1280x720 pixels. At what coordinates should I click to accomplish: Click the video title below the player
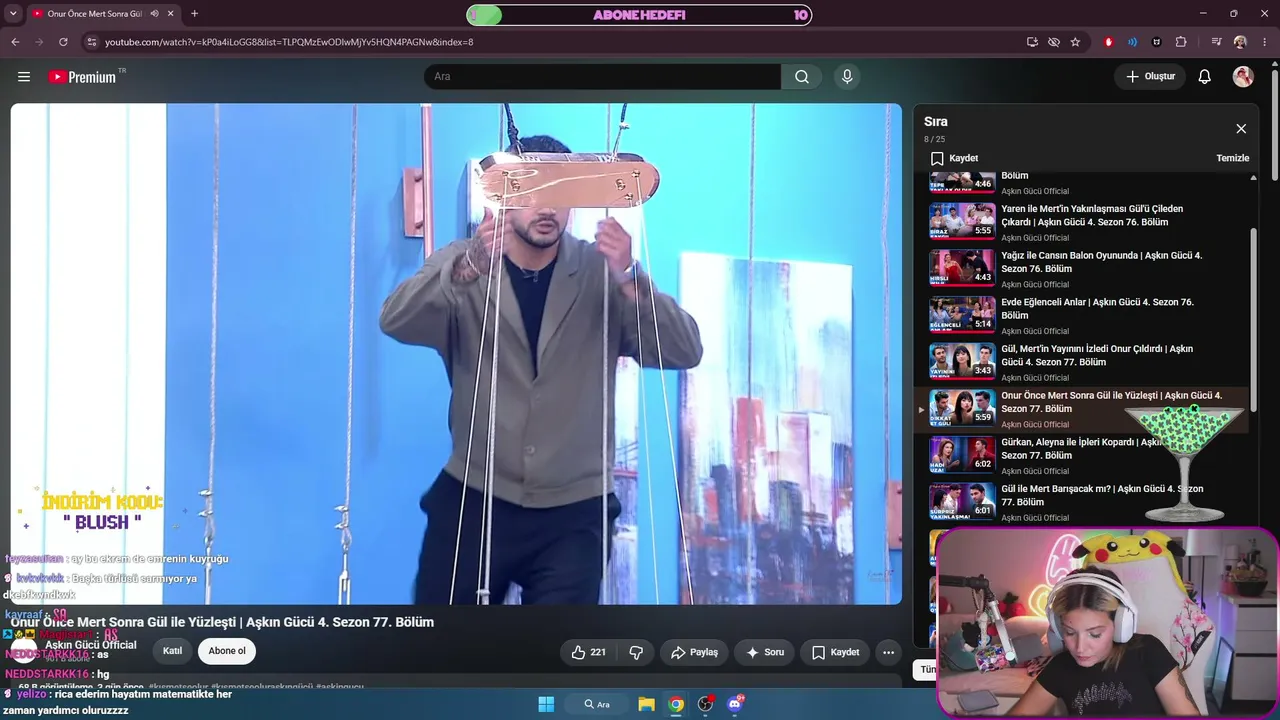point(223,622)
